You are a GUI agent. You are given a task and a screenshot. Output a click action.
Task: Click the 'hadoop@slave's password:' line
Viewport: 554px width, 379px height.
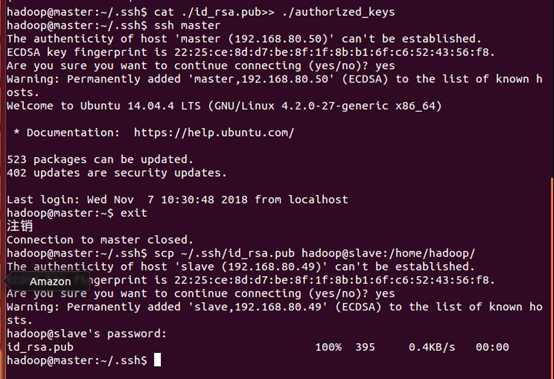pos(87,334)
